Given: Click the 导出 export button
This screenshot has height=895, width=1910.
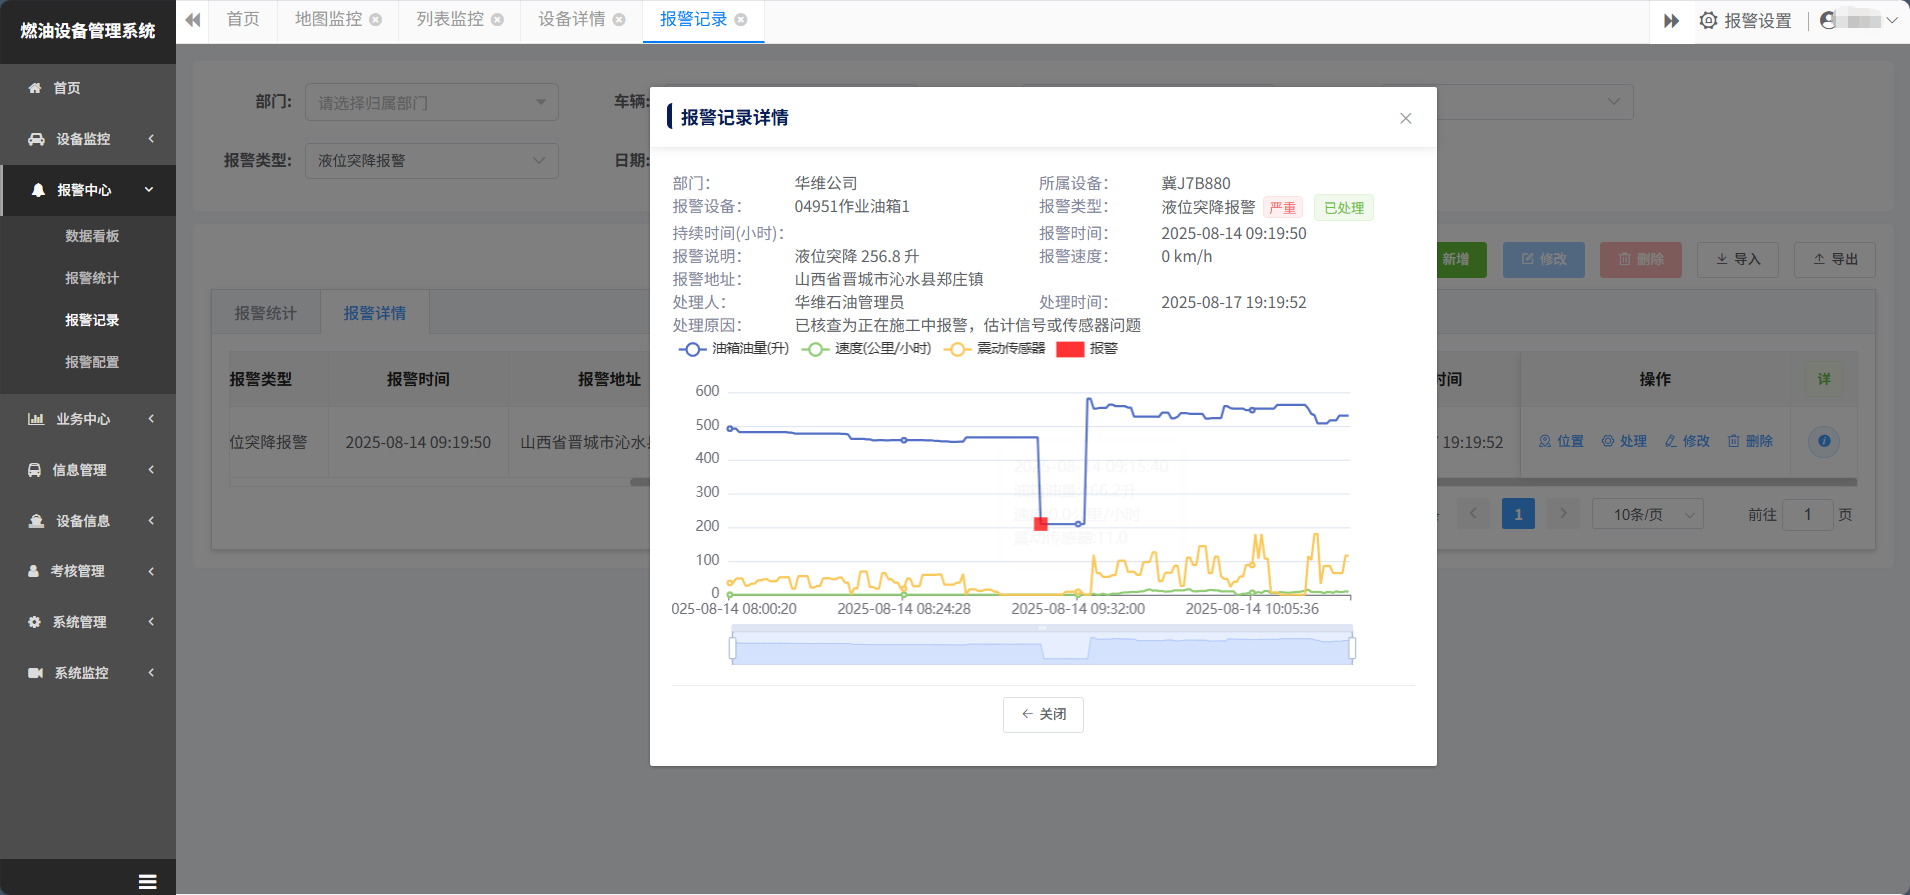Looking at the screenshot, I should (x=1834, y=260).
